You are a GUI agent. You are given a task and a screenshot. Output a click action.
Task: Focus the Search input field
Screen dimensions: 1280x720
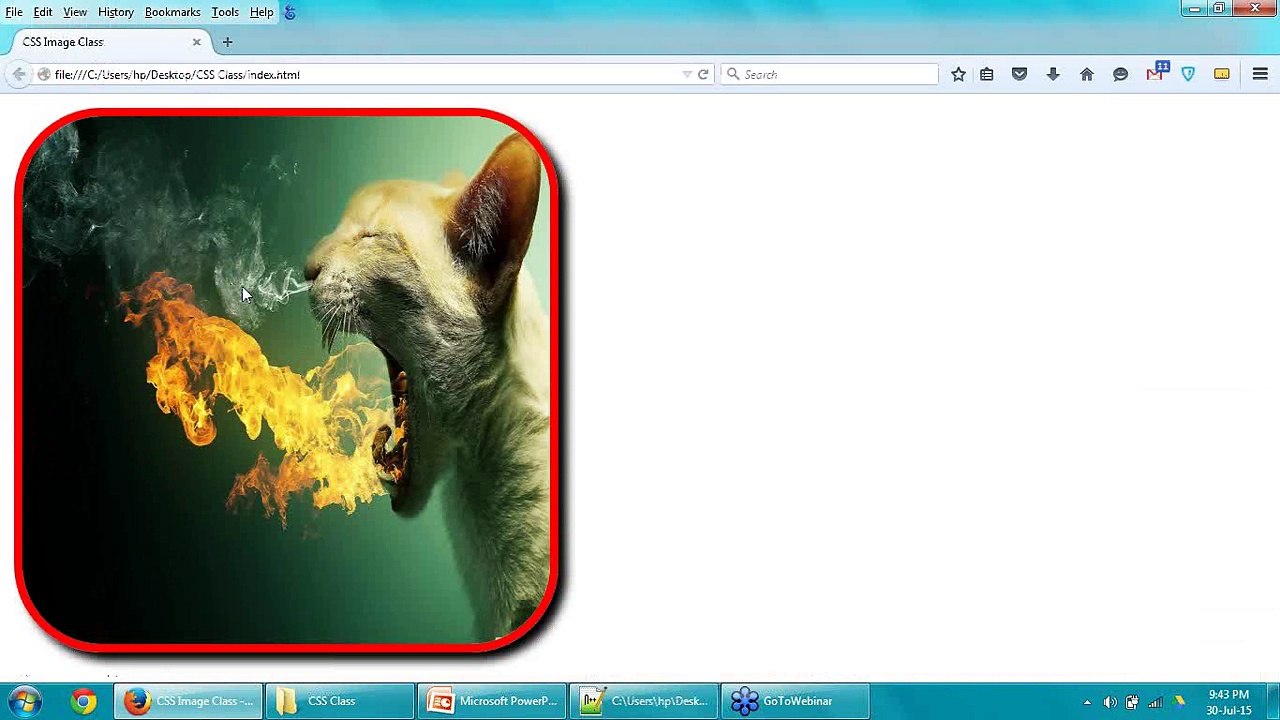point(830,74)
